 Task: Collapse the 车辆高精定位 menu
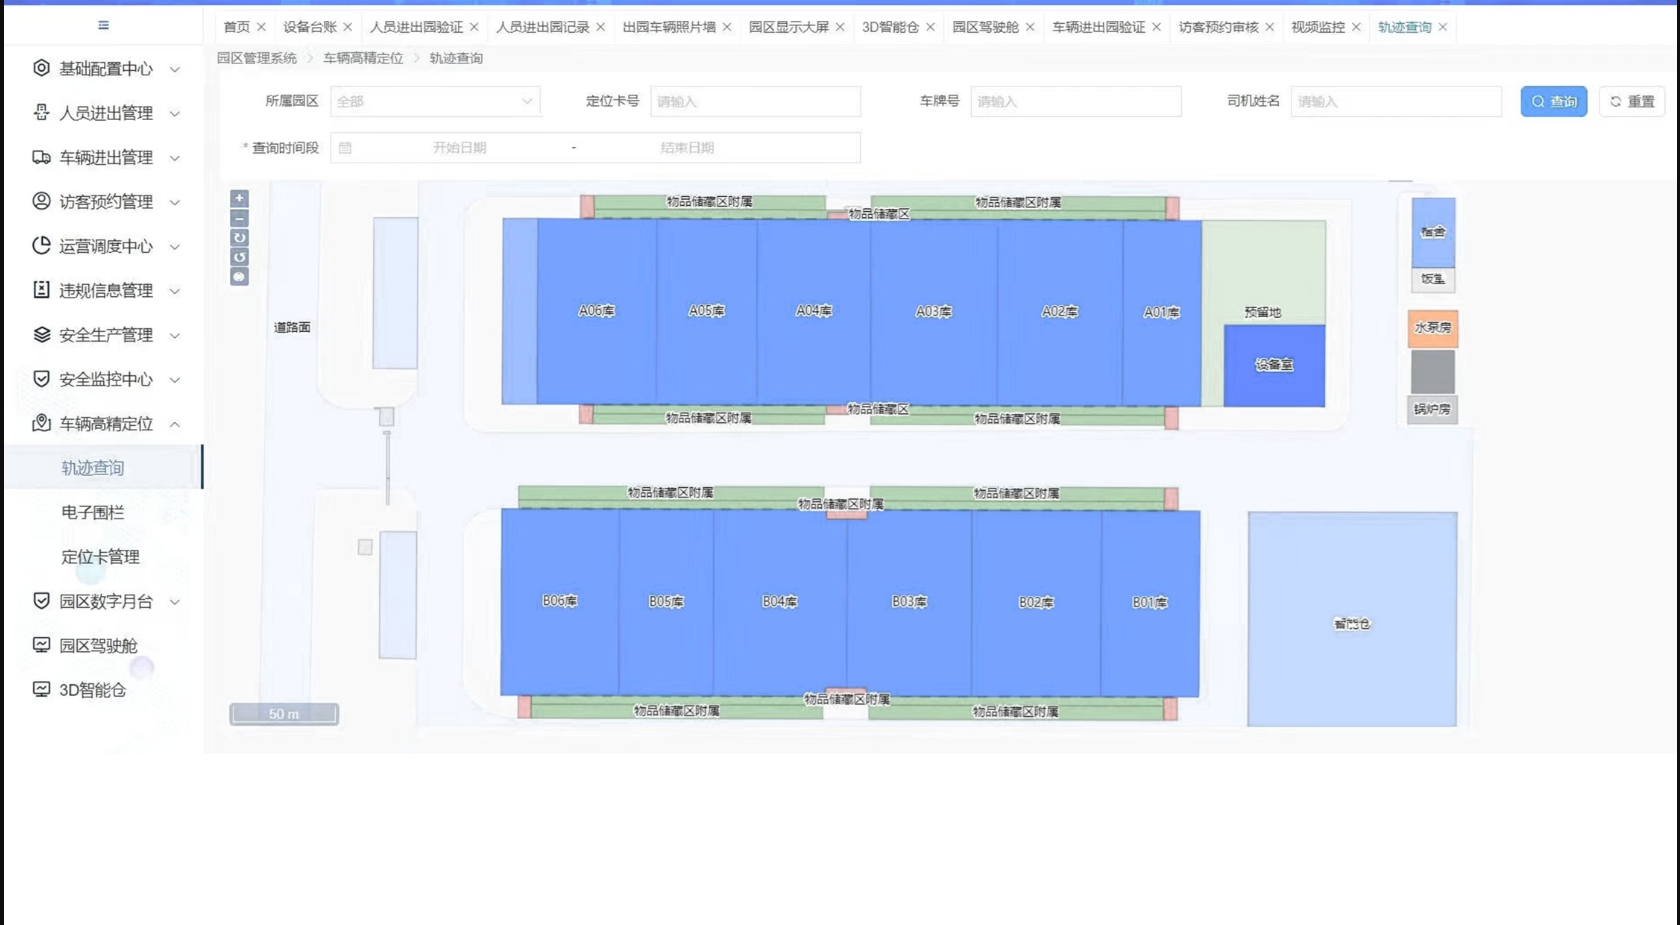[105, 424]
